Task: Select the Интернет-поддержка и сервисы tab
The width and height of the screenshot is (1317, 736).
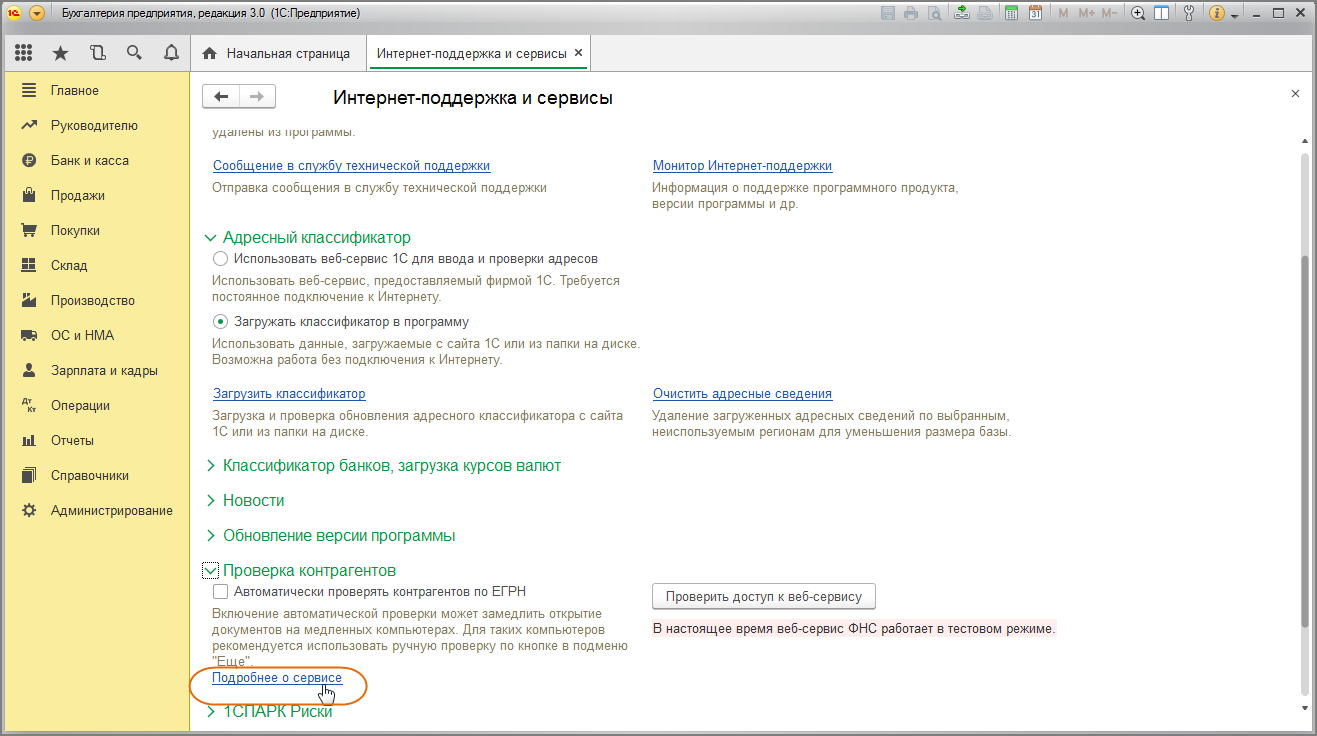Action: click(x=471, y=53)
